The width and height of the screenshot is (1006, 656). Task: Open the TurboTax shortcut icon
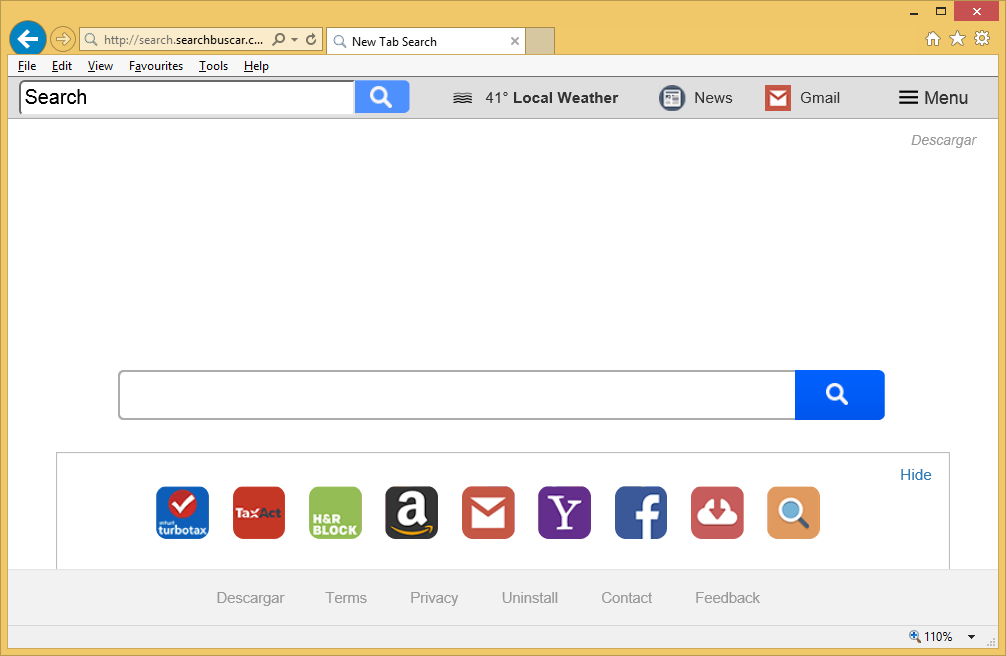pyautogui.click(x=182, y=513)
